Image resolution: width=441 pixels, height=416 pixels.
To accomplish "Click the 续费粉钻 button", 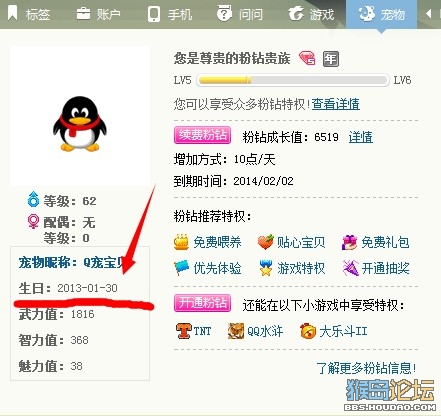I will pyautogui.click(x=202, y=135).
